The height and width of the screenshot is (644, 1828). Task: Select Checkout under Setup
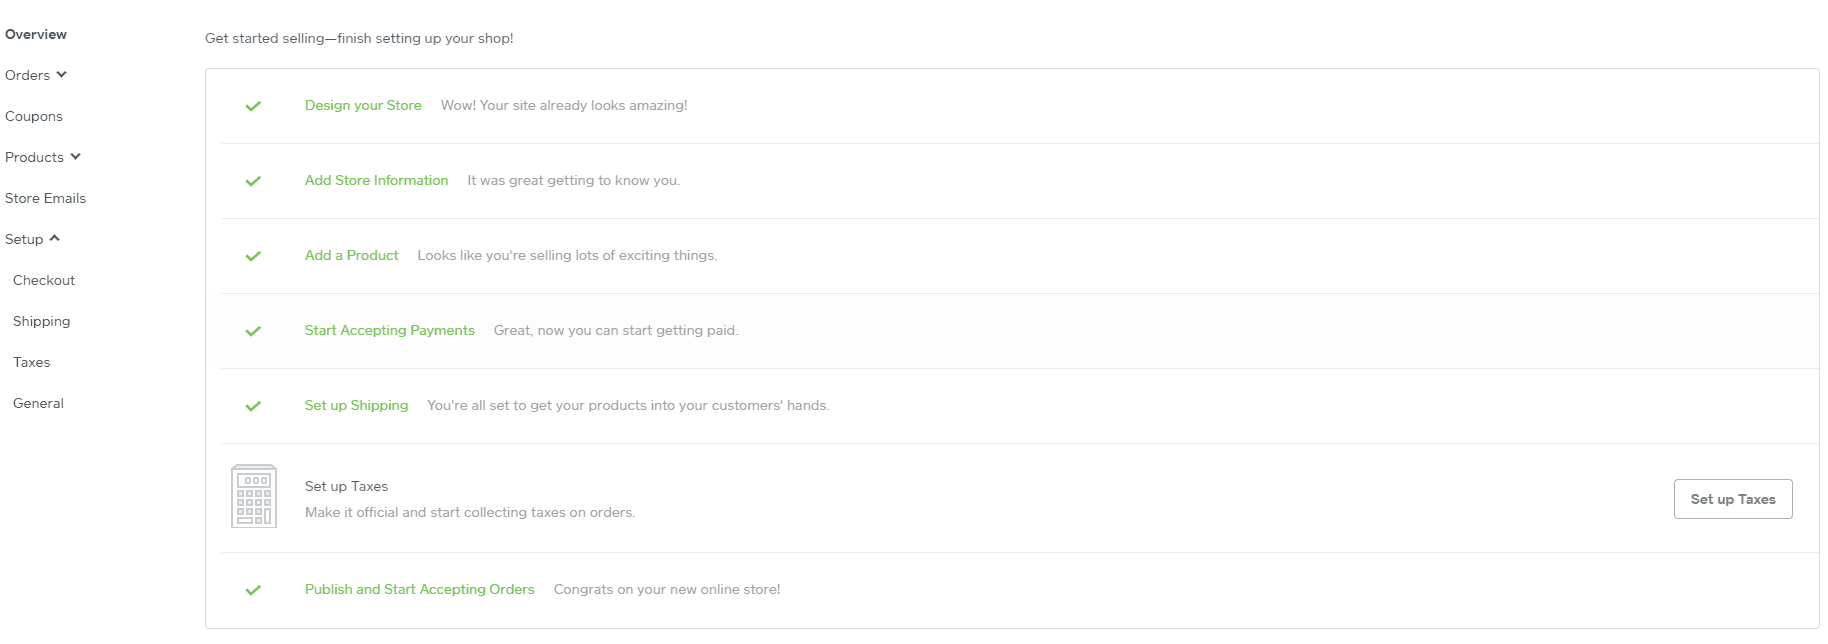click(x=44, y=280)
